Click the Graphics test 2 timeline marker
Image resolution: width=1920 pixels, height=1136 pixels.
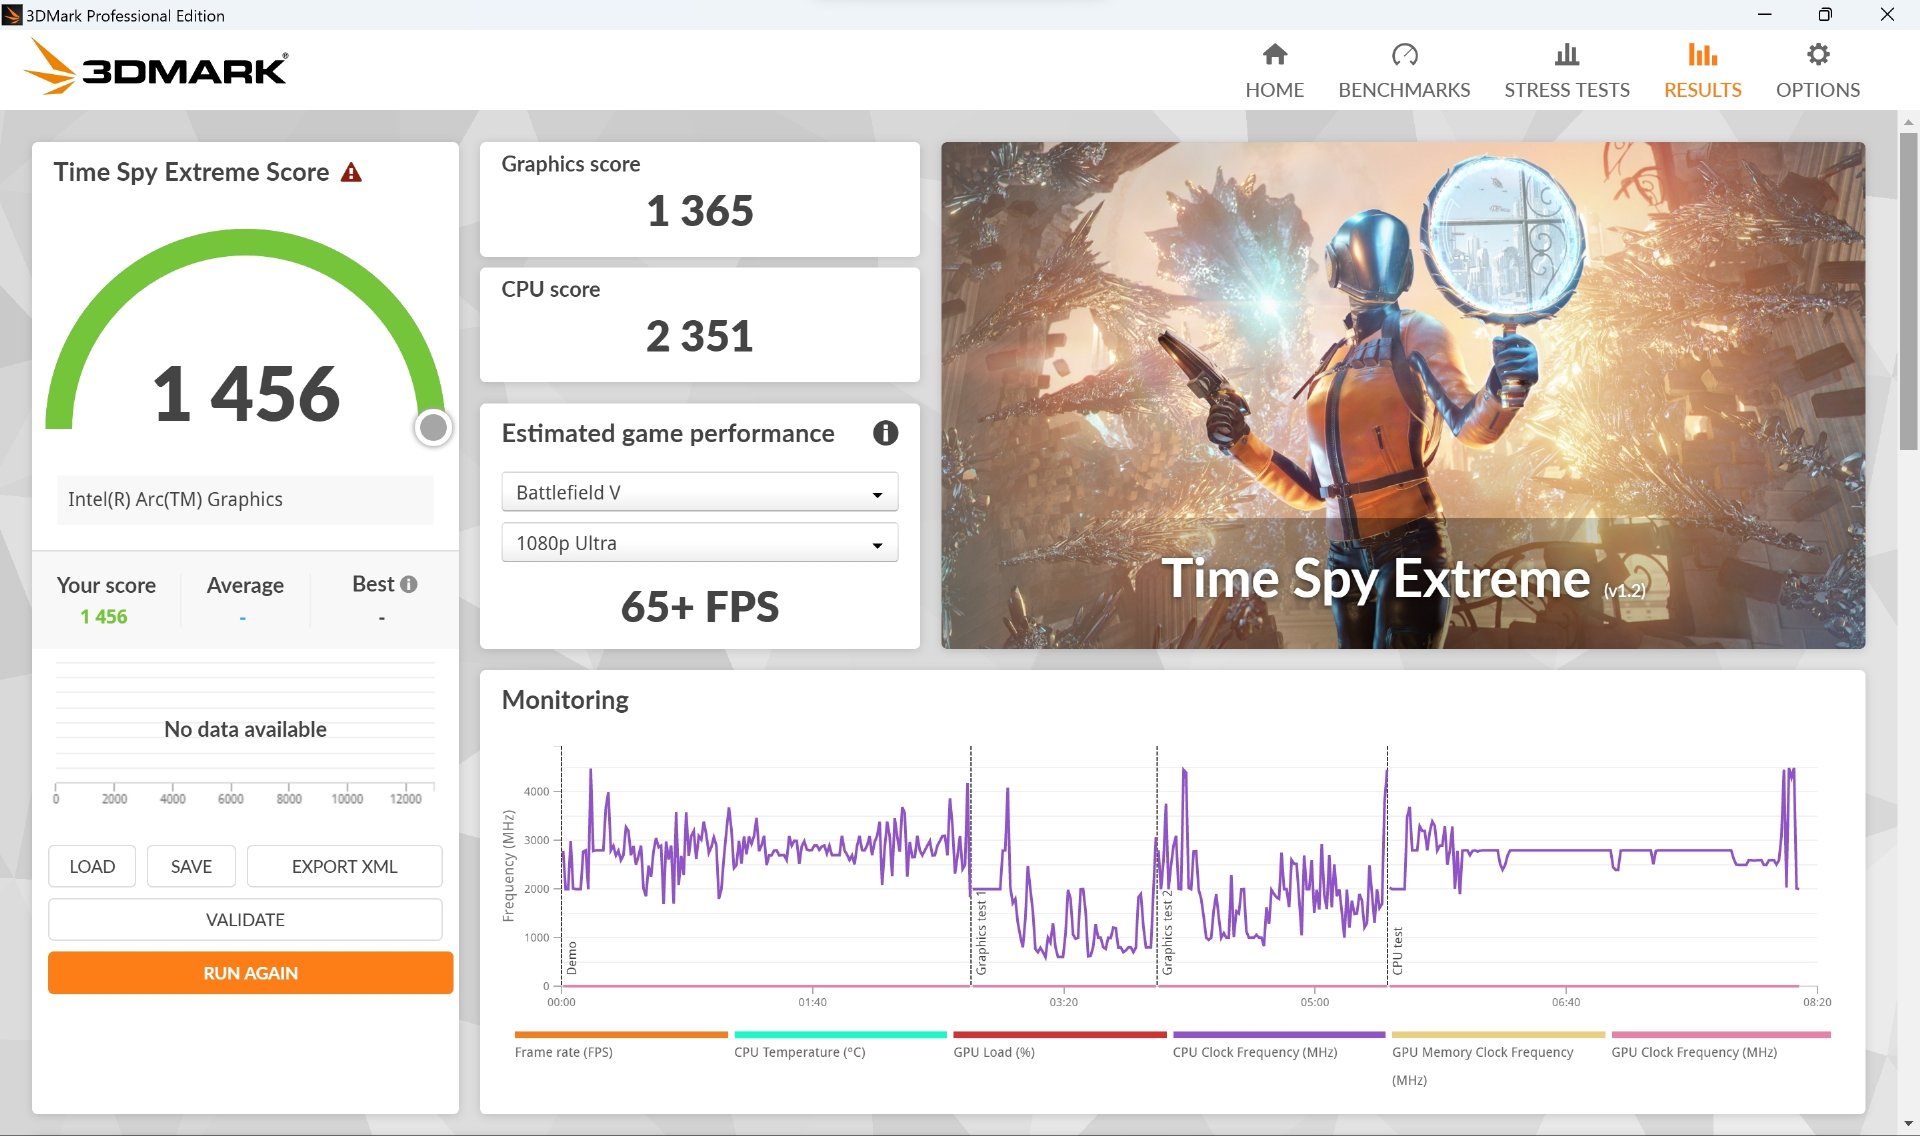pos(1167,933)
